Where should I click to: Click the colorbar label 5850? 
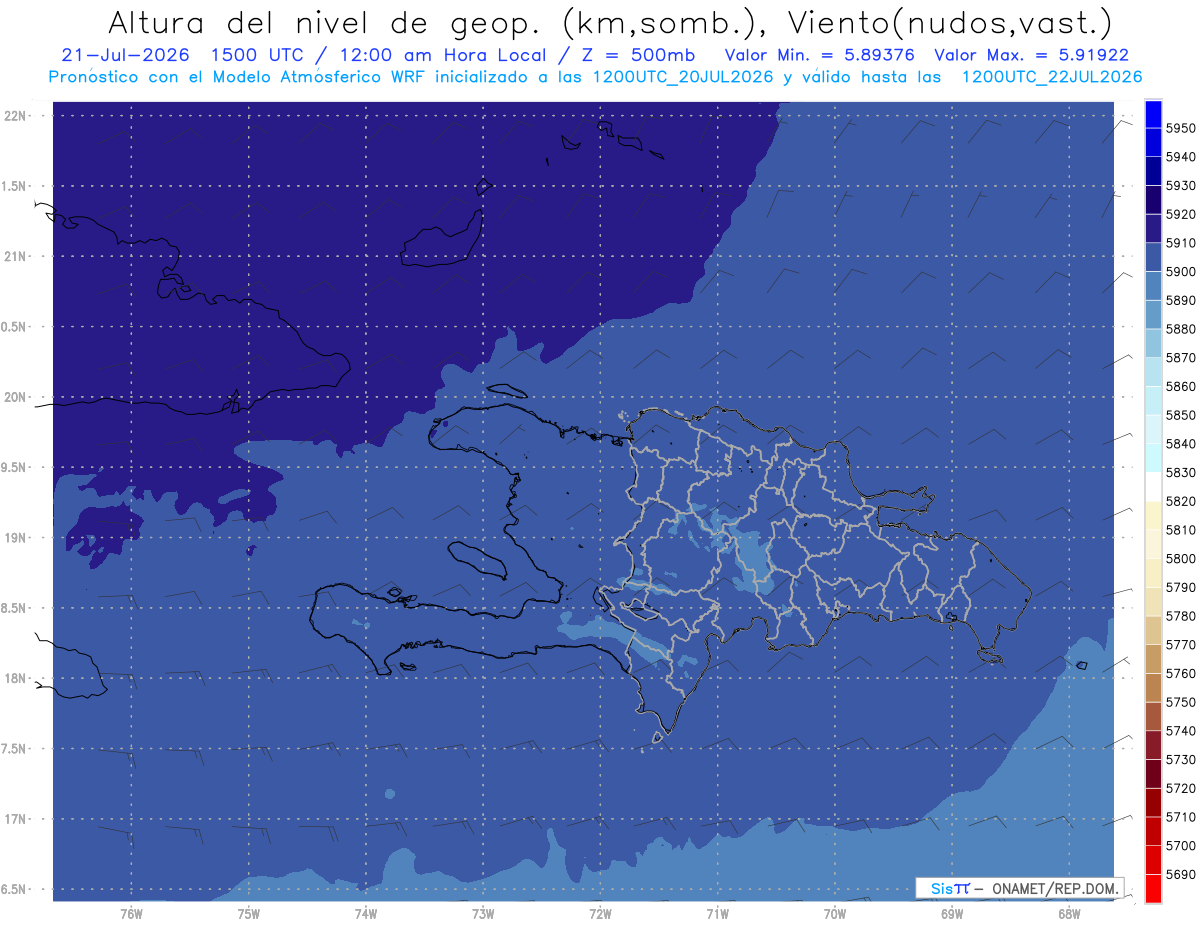pyautogui.click(x=1181, y=415)
